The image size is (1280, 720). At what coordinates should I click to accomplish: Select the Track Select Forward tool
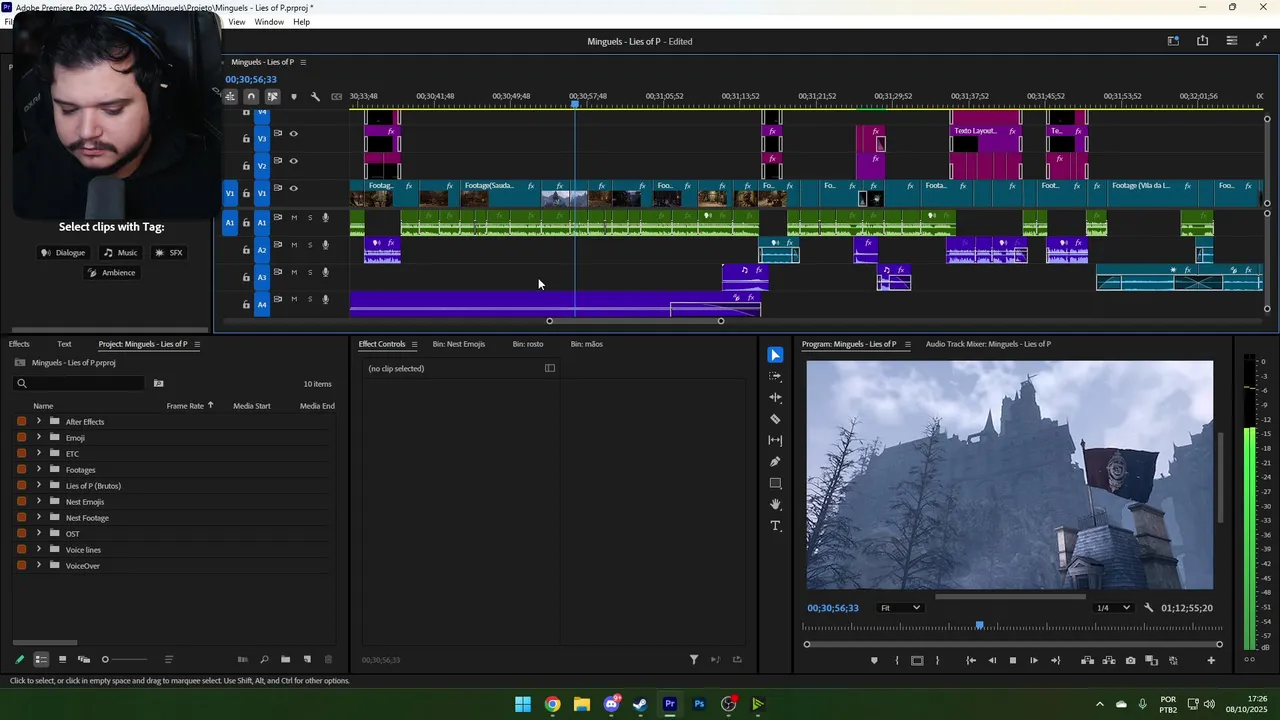point(775,376)
